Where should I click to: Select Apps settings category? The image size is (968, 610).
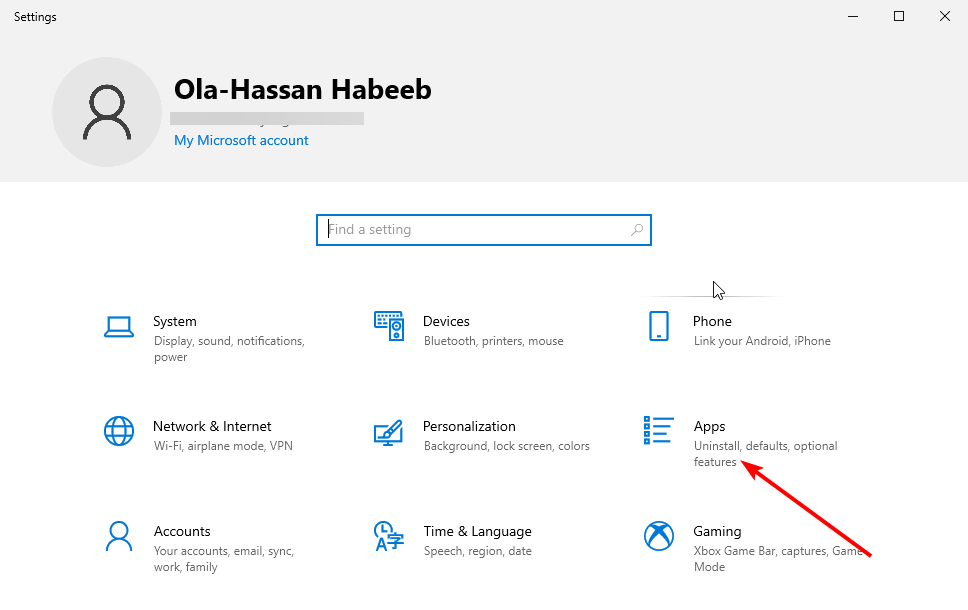pos(709,427)
